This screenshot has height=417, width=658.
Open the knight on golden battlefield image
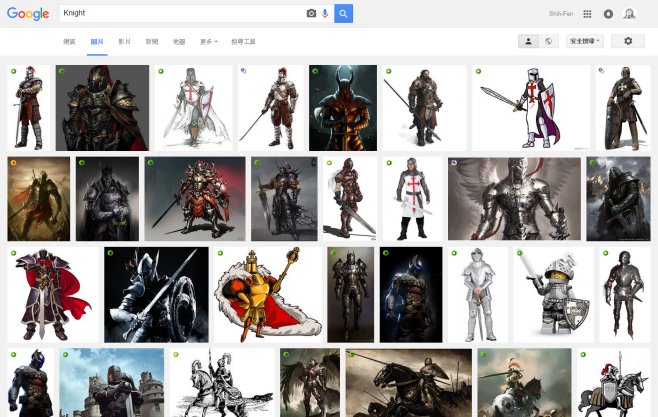point(39,199)
